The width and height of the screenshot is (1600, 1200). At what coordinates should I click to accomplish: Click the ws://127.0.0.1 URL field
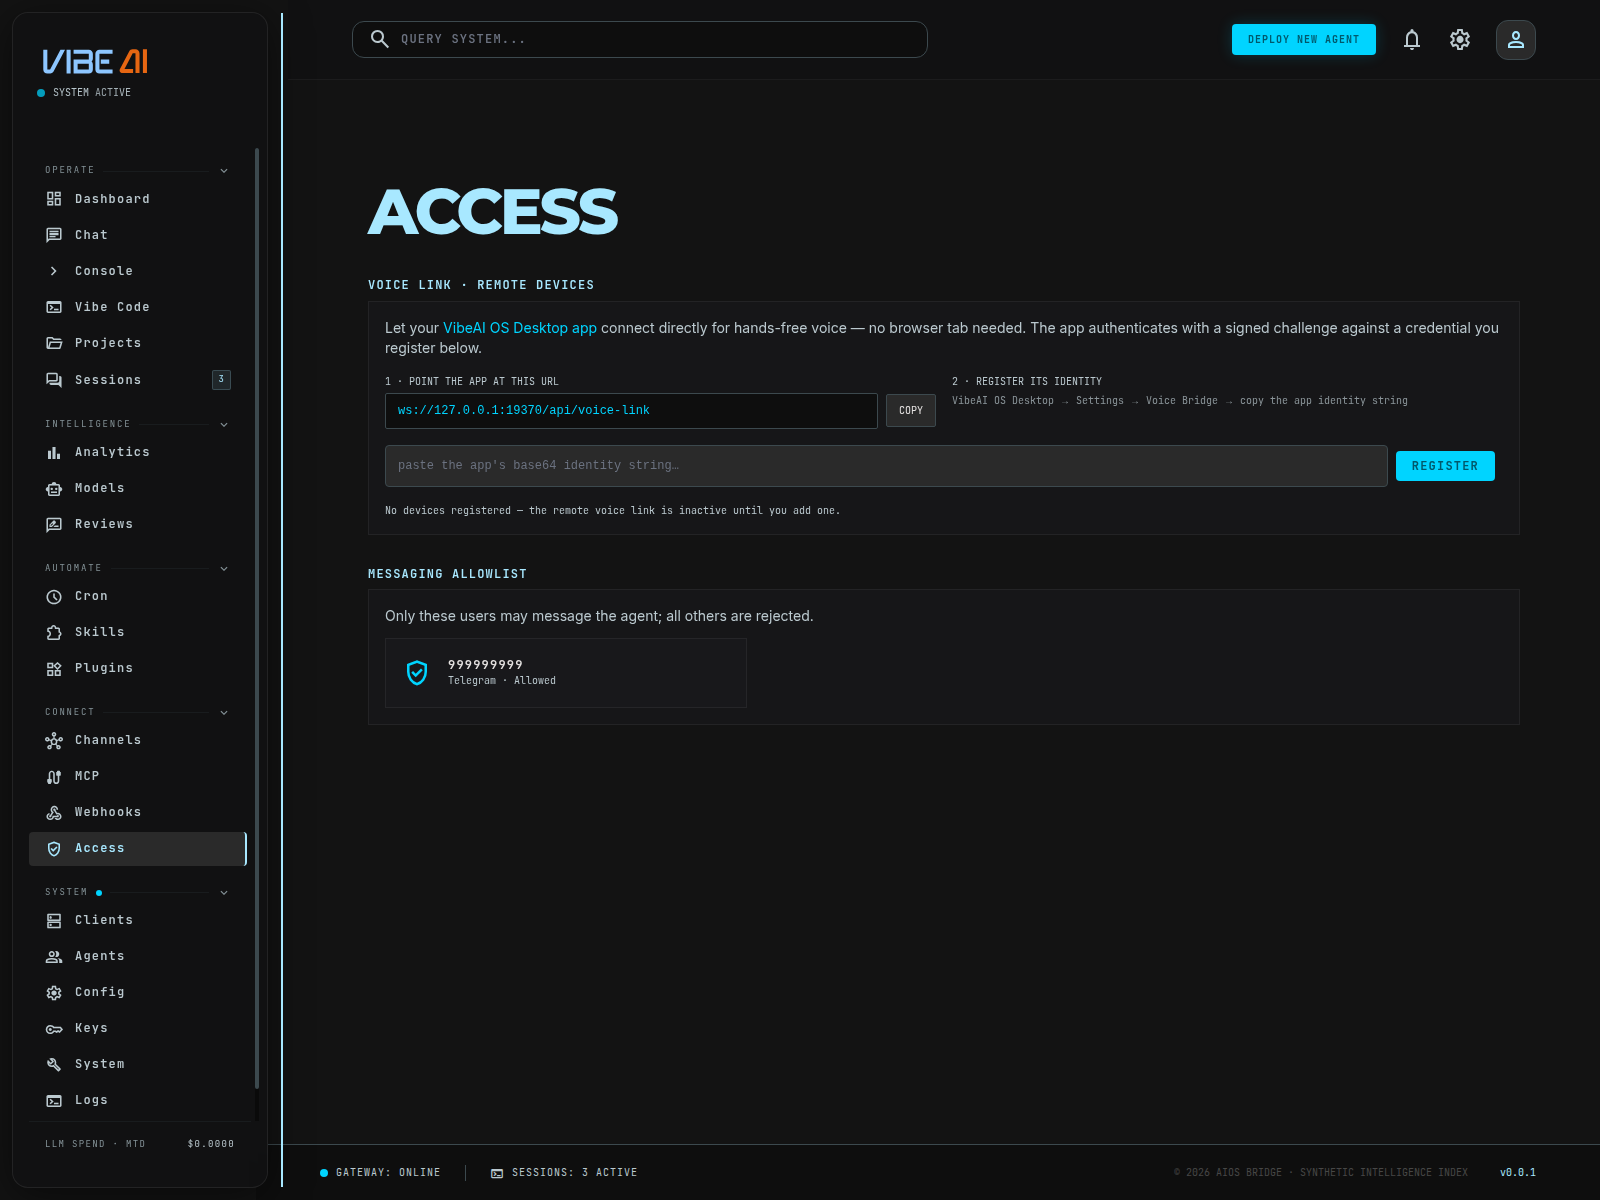coord(631,411)
